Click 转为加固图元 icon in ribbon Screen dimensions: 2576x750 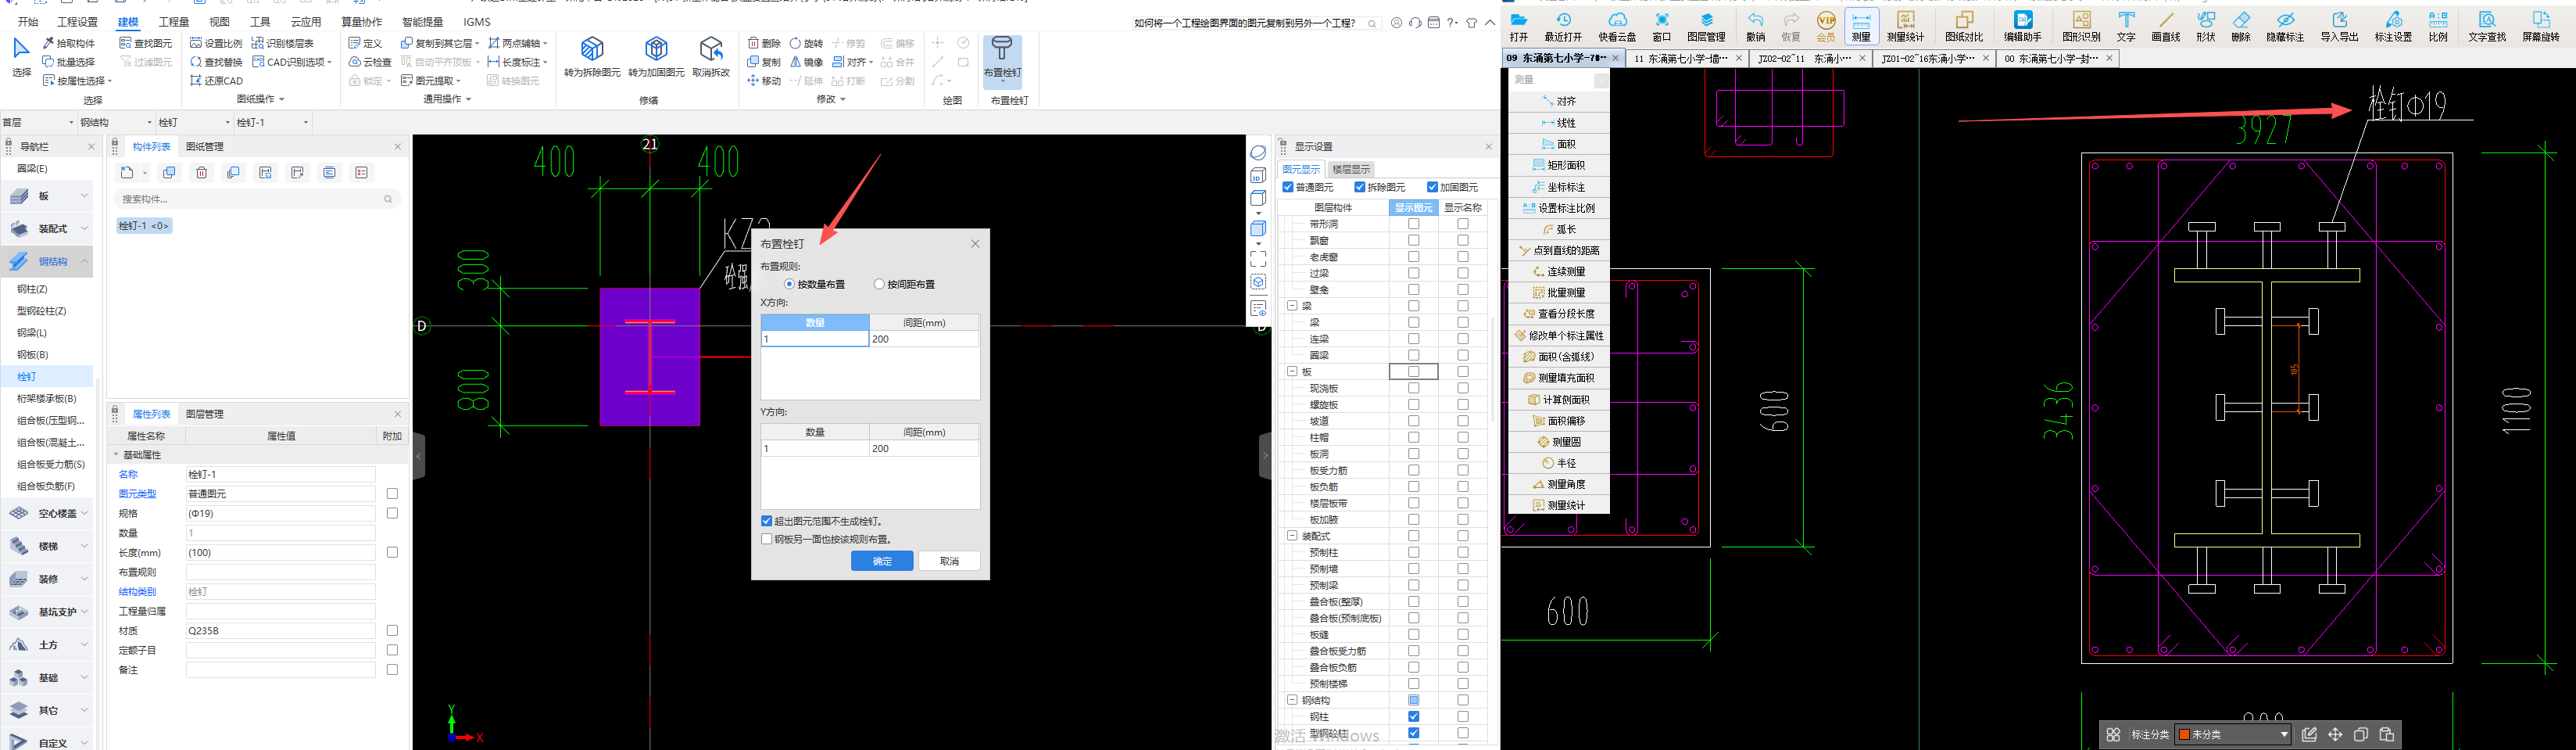[656, 57]
